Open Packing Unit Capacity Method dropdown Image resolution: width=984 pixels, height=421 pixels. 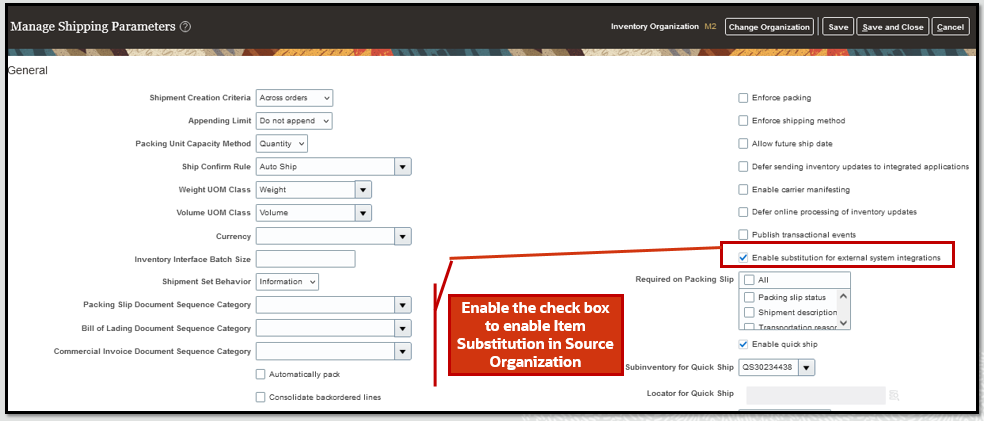[282, 144]
